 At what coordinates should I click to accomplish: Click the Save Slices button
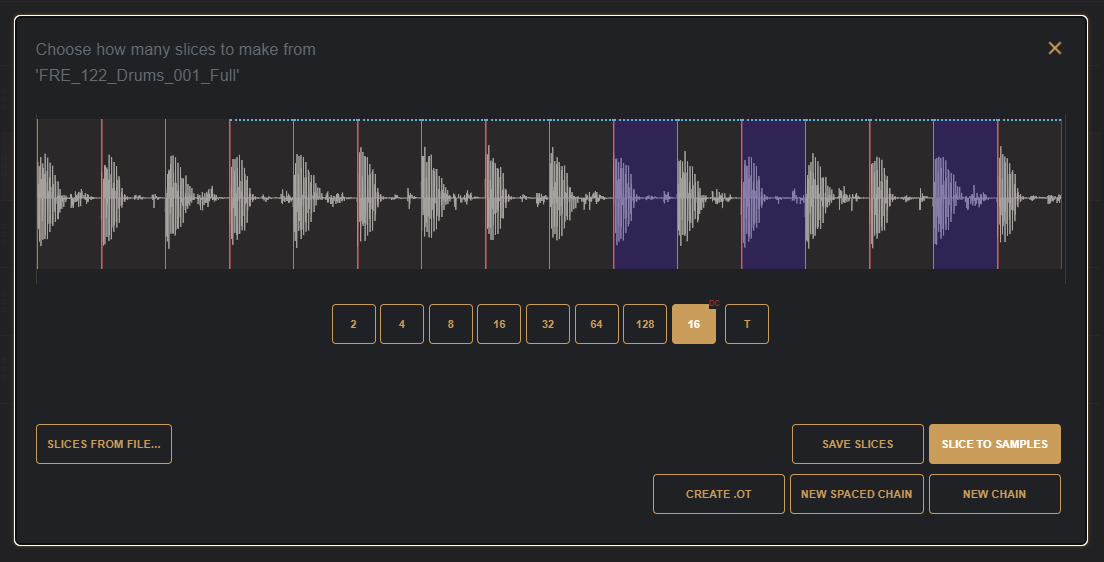tap(858, 444)
